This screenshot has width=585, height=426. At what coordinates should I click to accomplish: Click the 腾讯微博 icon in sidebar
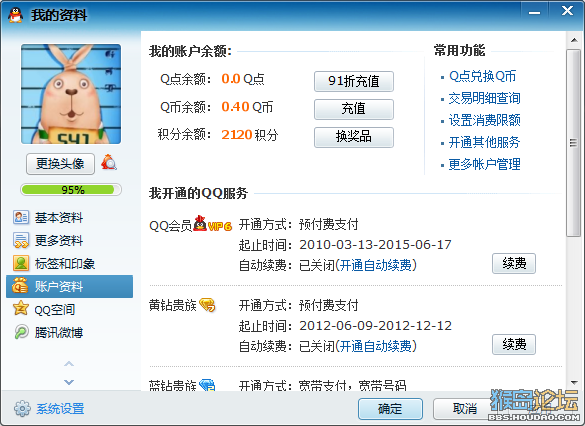coord(21,332)
